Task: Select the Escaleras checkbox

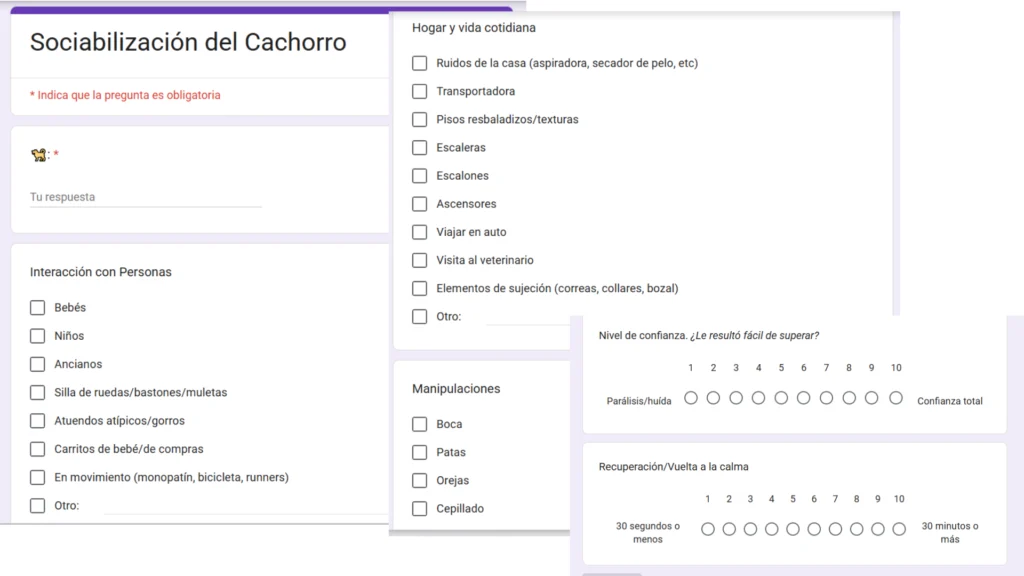Action: pyautogui.click(x=420, y=147)
